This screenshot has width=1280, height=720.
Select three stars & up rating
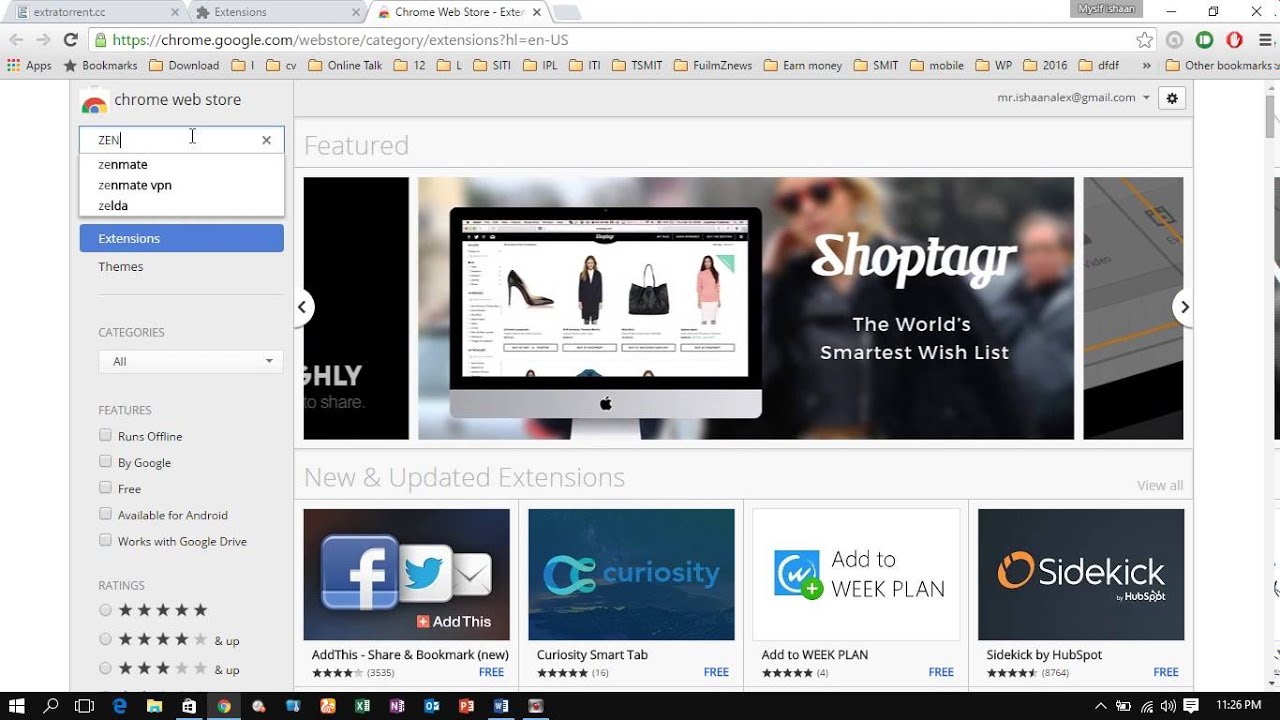[x=105, y=668]
